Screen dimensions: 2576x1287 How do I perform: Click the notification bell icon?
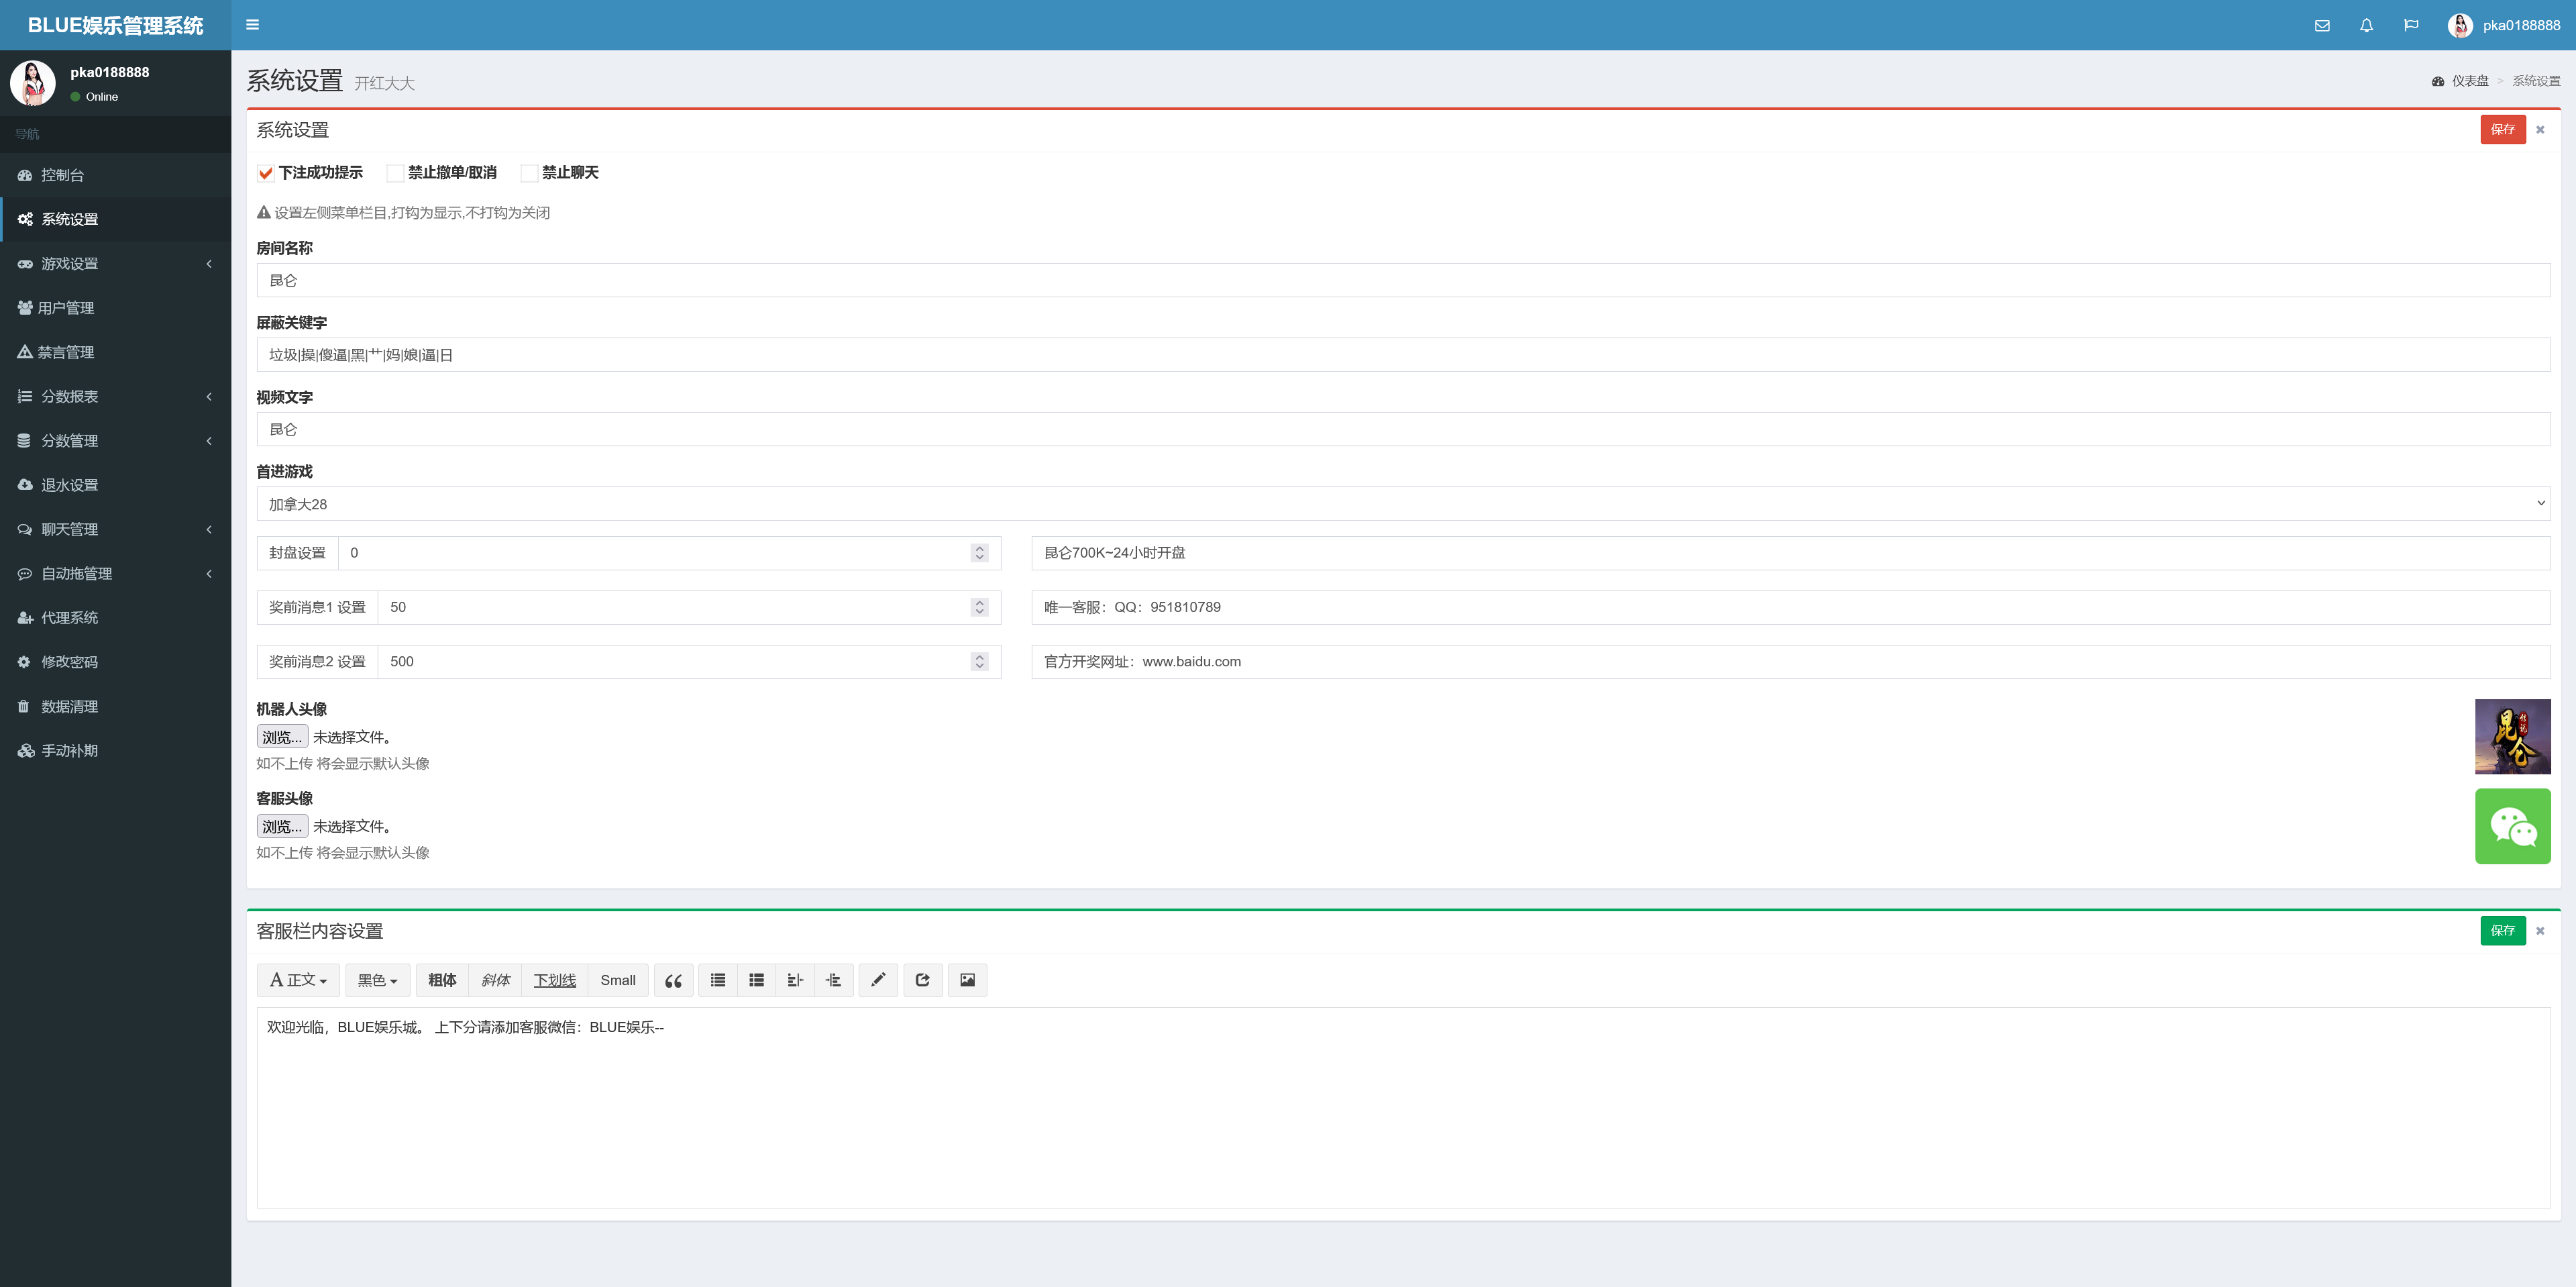[x=2366, y=26]
